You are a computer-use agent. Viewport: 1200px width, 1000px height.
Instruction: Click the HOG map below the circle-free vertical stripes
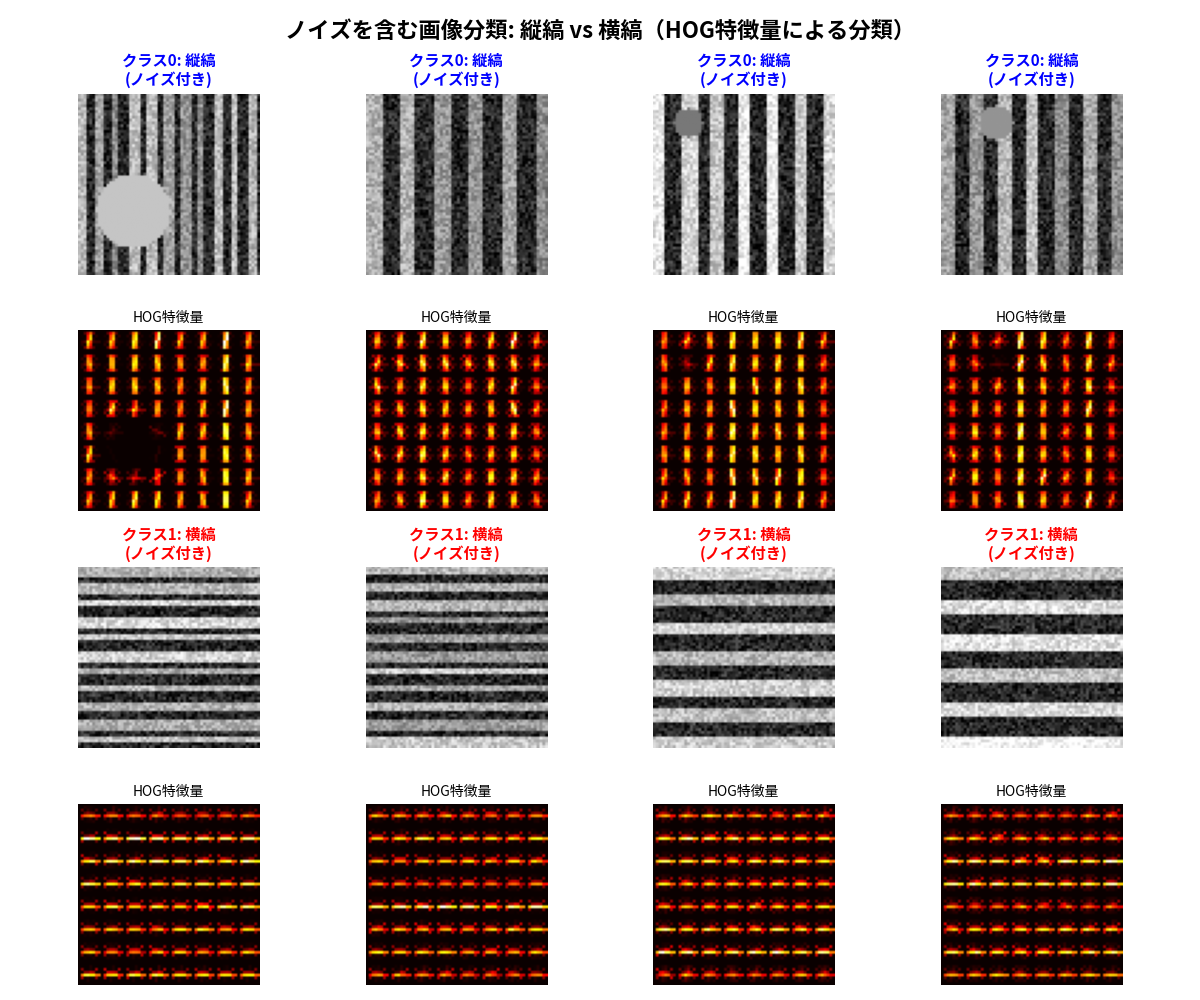pos(456,420)
